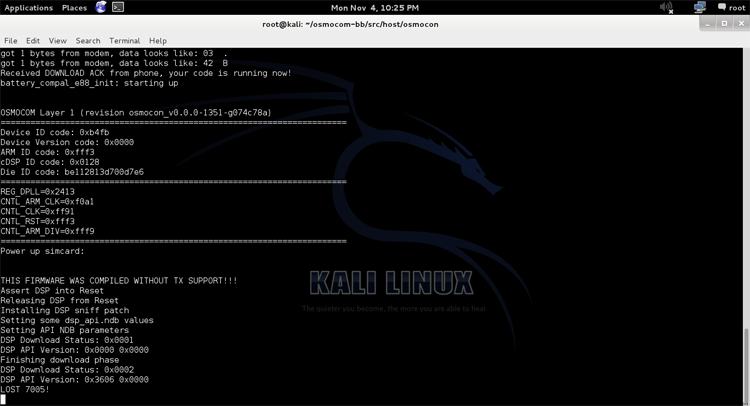Image resolution: width=750 pixels, height=406 pixels.
Task: Click the 'LOST 7005!' line
Action: [x=25, y=390]
